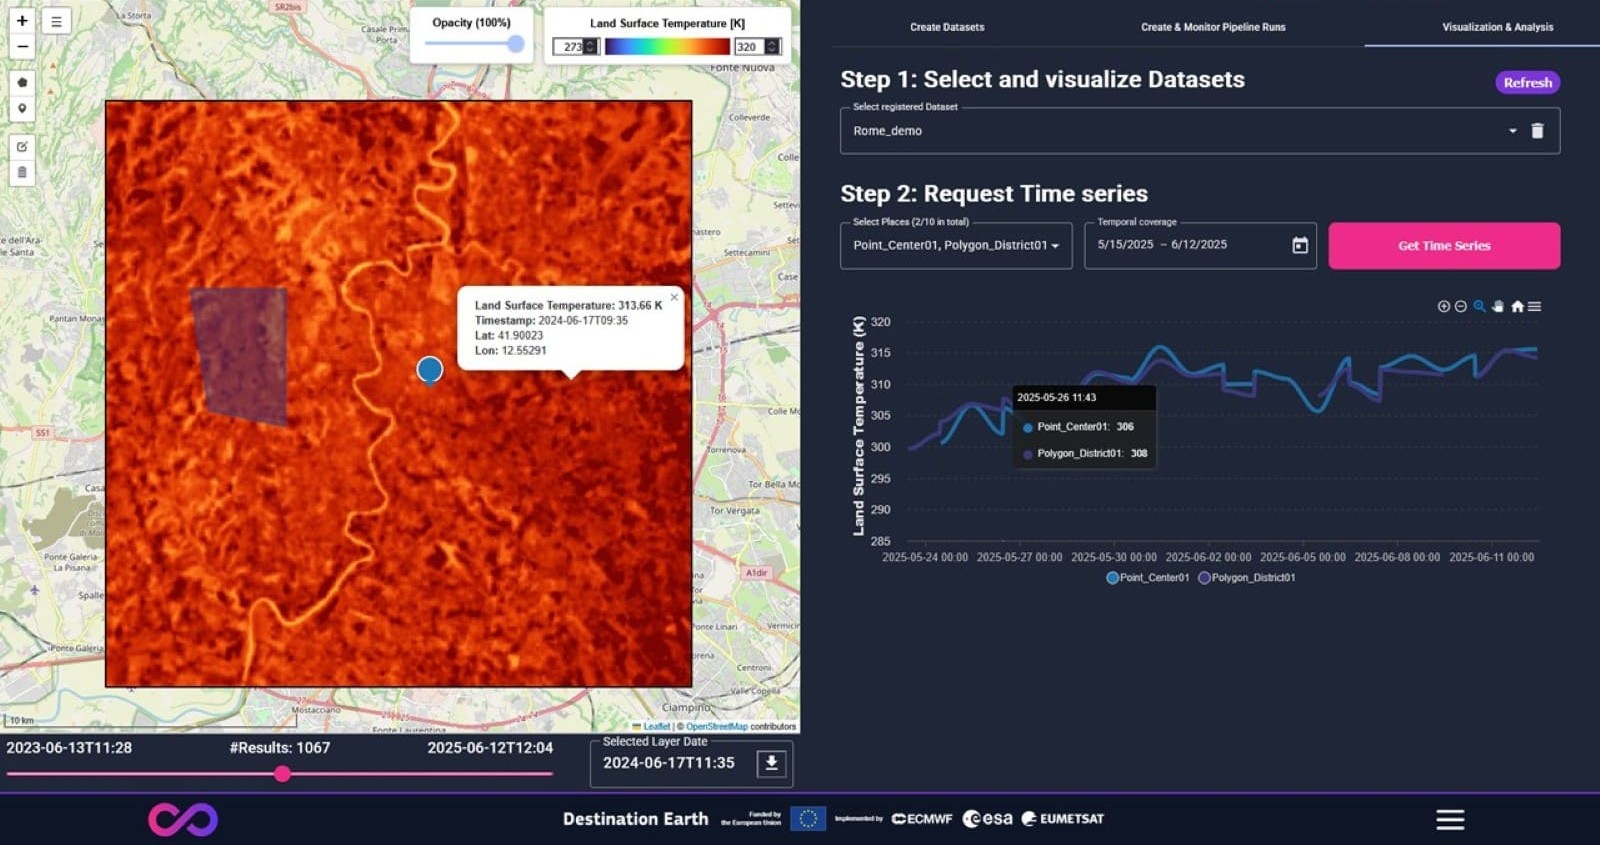This screenshot has width=1600, height=845.
Task: Expand the Select registered Dataset dropdown
Action: (1512, 131)
